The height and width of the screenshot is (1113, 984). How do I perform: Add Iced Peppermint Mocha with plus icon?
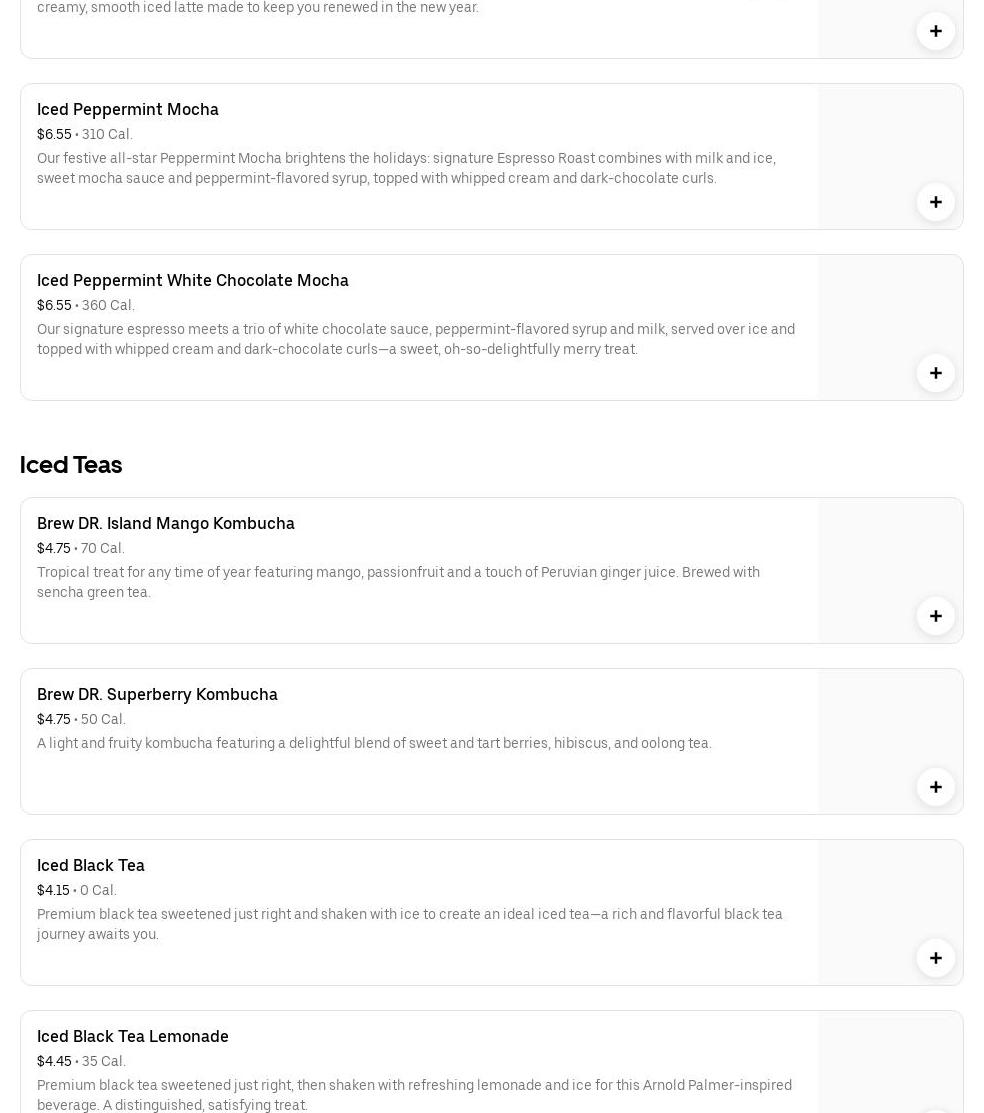[x=935, y=202]
